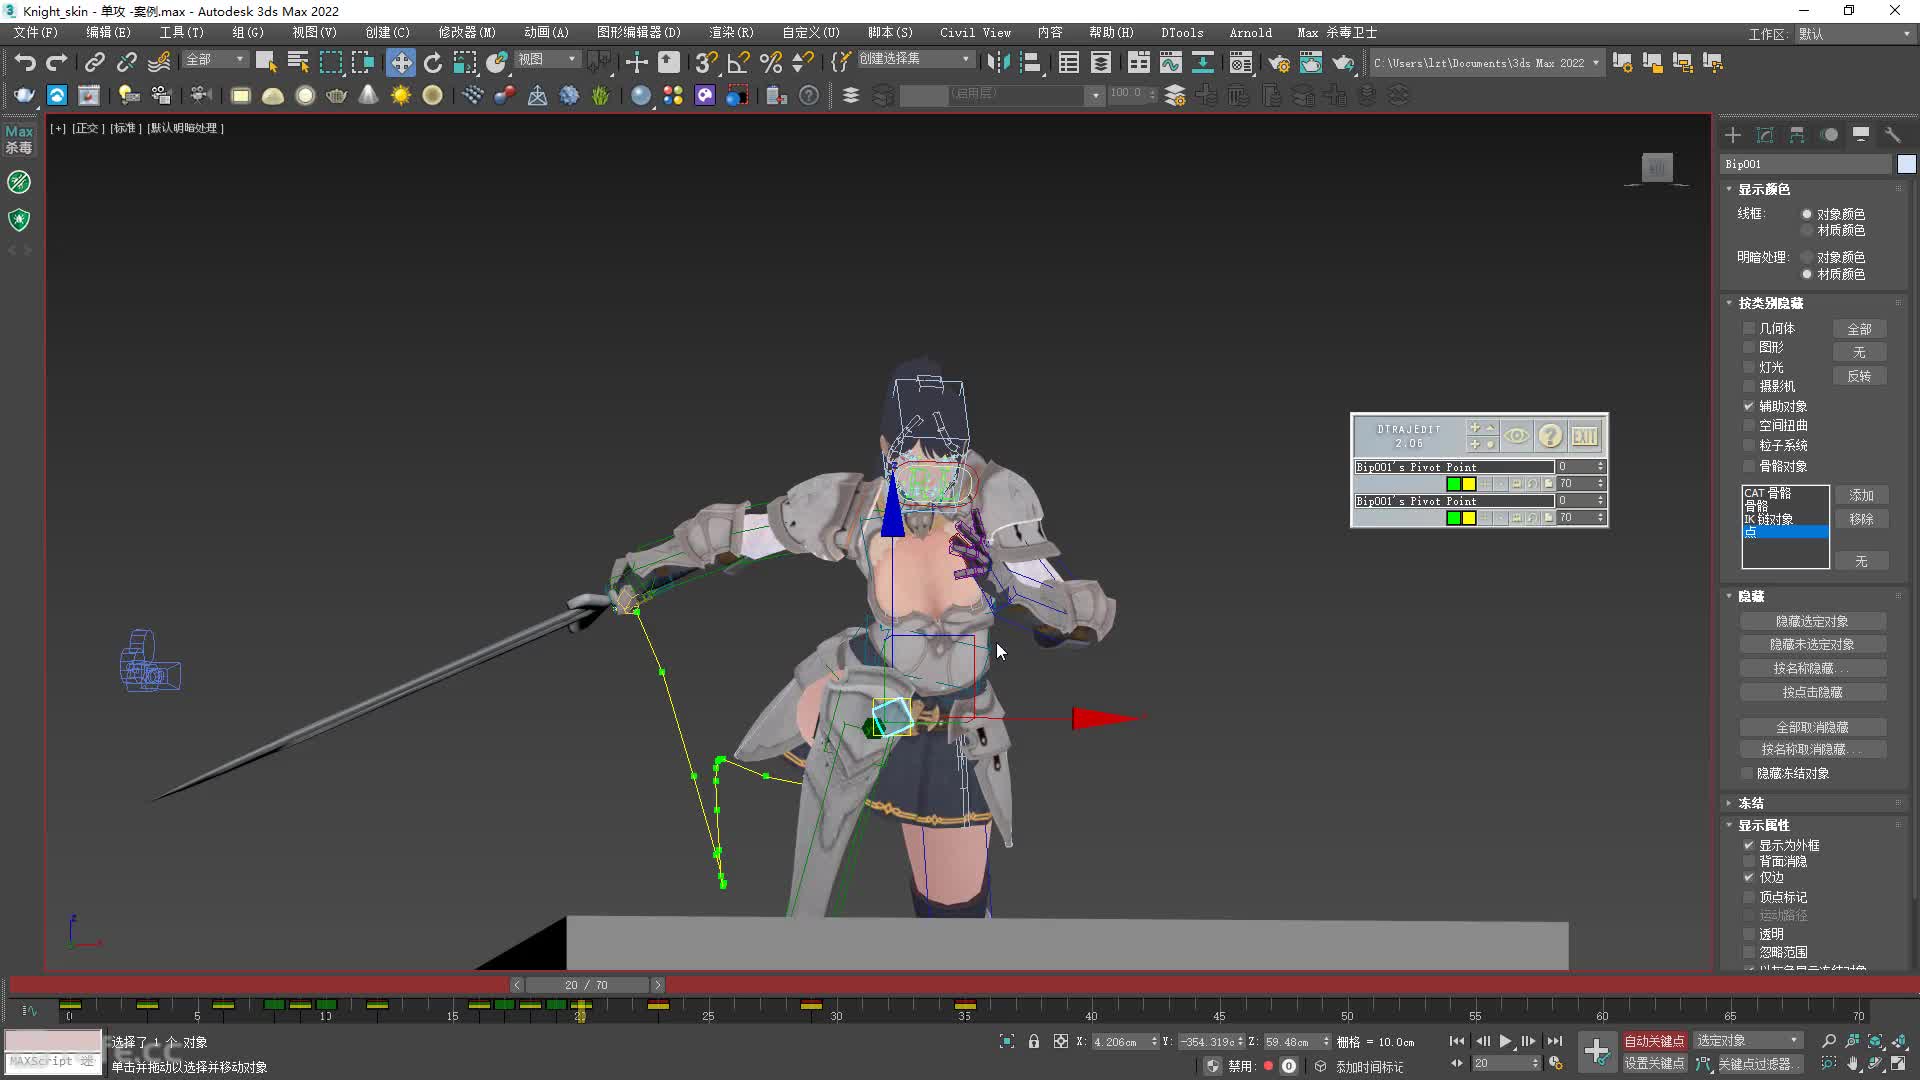Click the large Set Key plus button
The height and width of the screenshot is (1080, 1920).
[1597, 1051]
